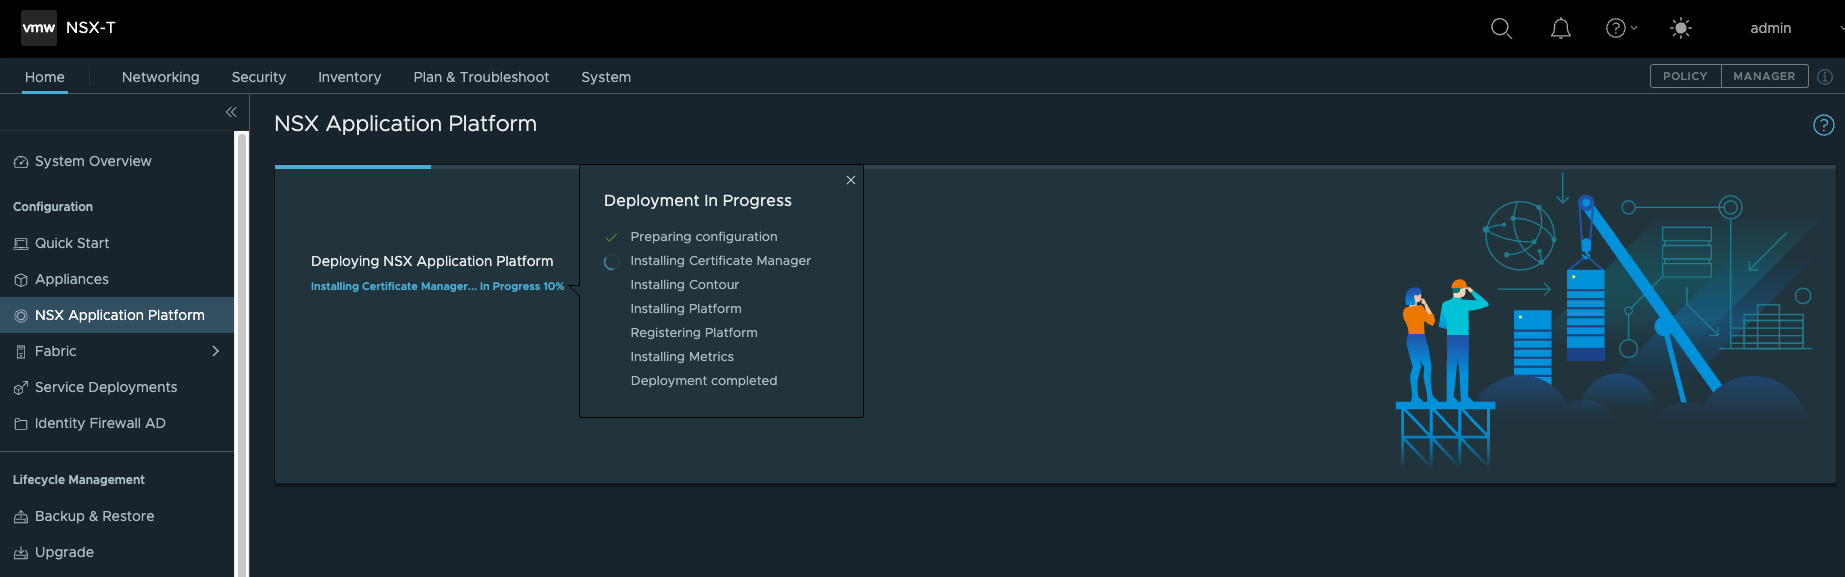Click the 'Registering Platform' step
This screenshot has width=1845, height=577.
click(x=694, y=333)
